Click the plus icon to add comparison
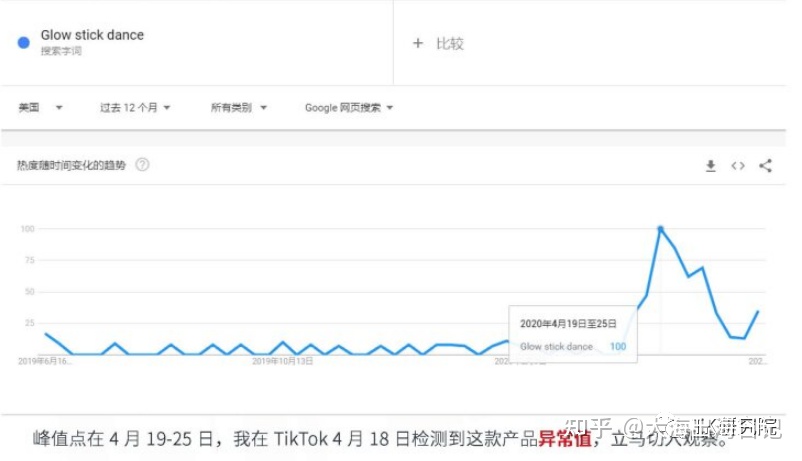Screen dimensions: 802x461 point(418,43)
